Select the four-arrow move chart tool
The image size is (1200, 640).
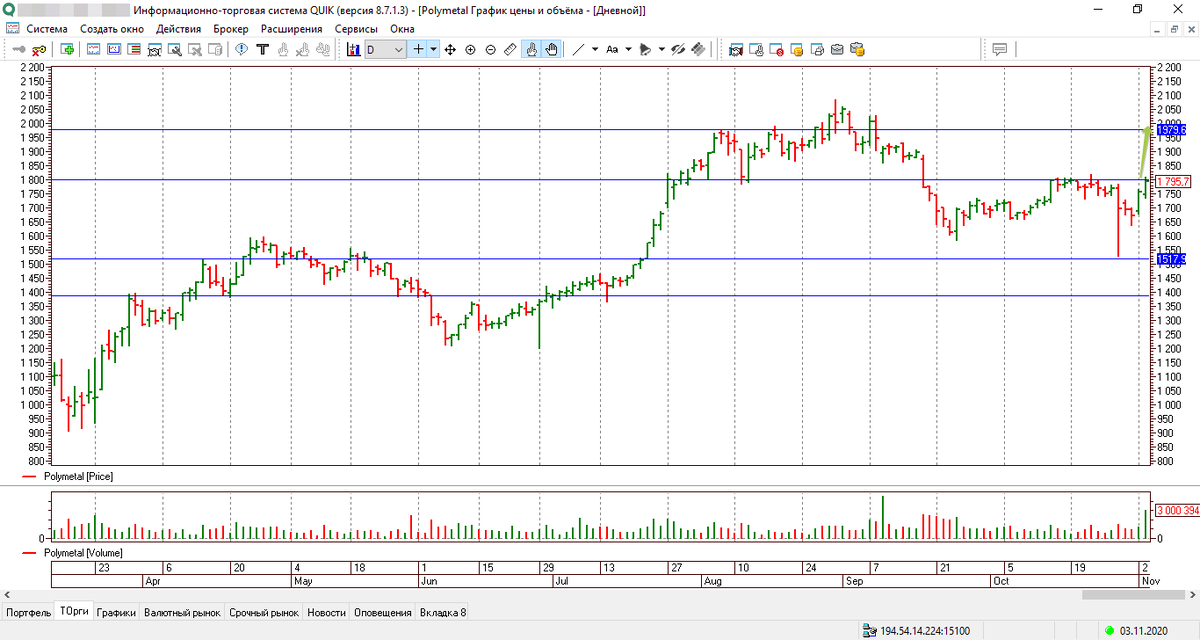(450, 49)
